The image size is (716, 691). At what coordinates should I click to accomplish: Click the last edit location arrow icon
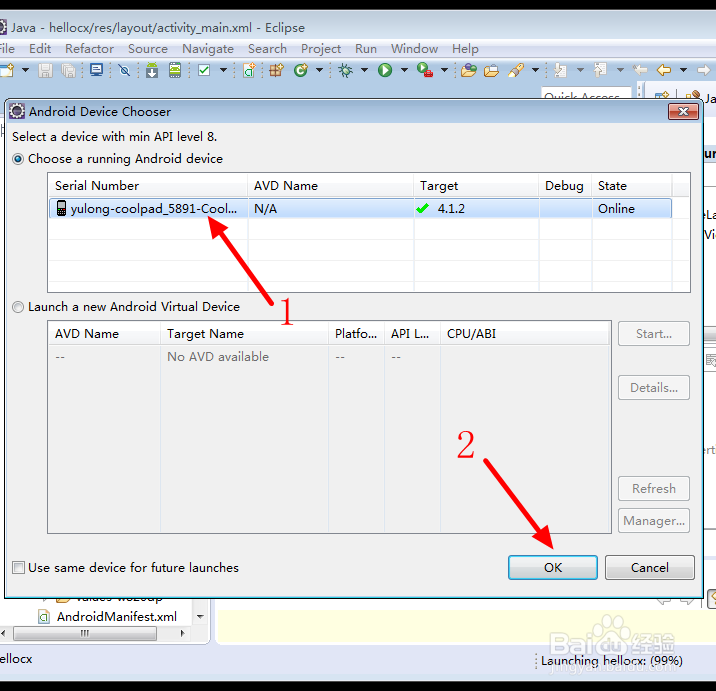[640, 70]
